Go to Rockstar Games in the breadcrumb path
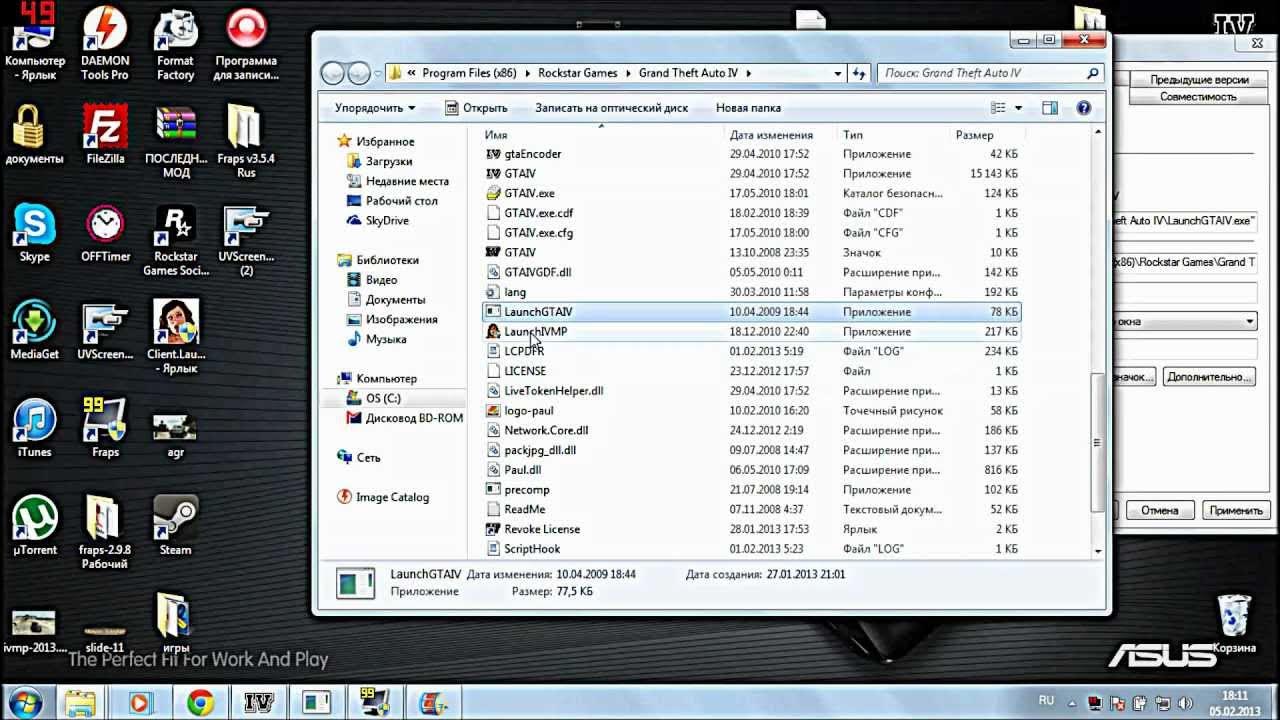The height and width of the screenshot is (720, 1280). pyautogui.click(x=578, y=73)
